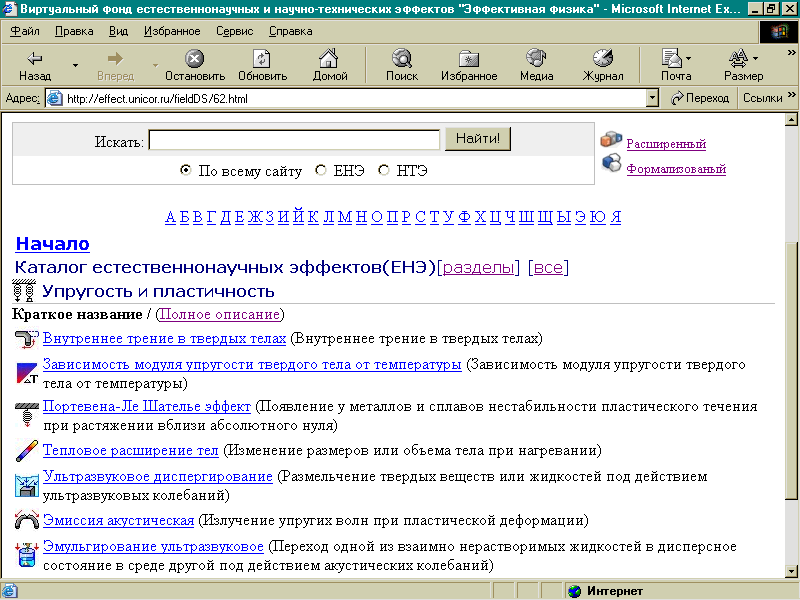
Task: Follow the Формализованый search link
Action: [x=676, y=169]
